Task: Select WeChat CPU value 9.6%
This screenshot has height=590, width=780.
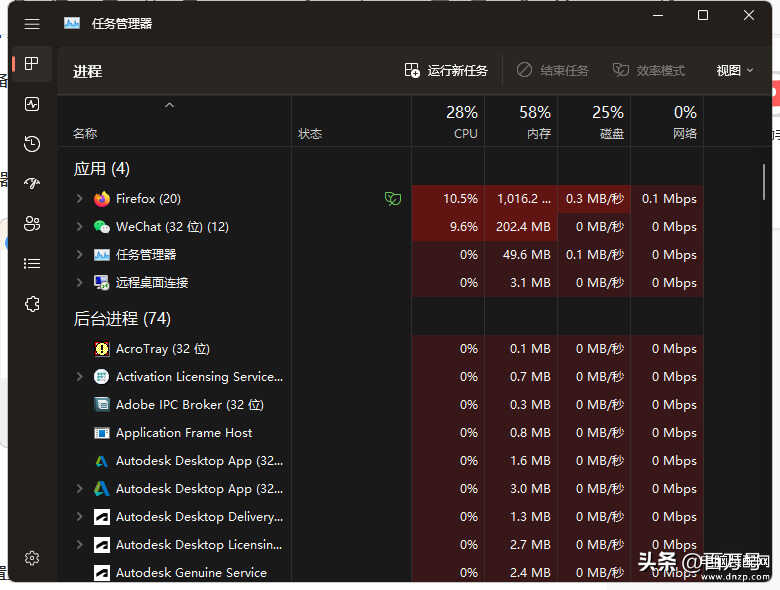Action: (464, 227)
